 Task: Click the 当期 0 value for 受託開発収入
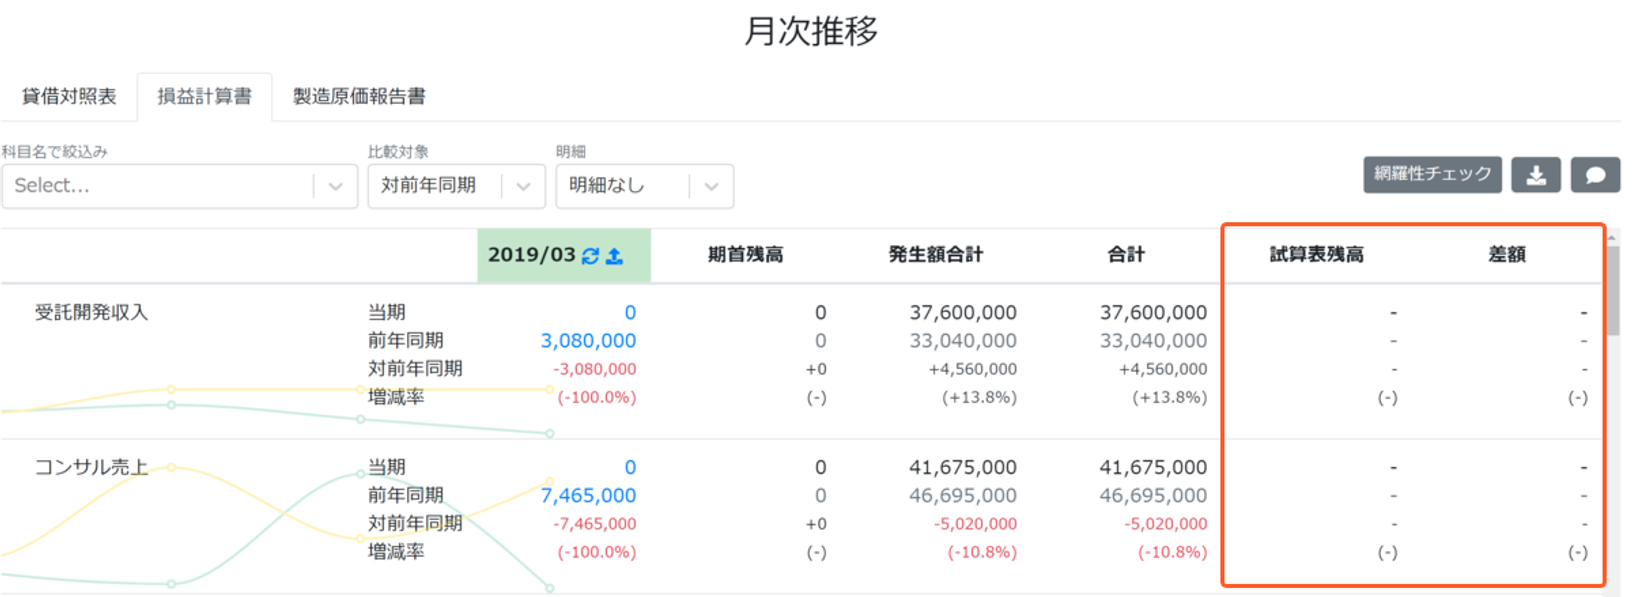(x=630, y=313)
